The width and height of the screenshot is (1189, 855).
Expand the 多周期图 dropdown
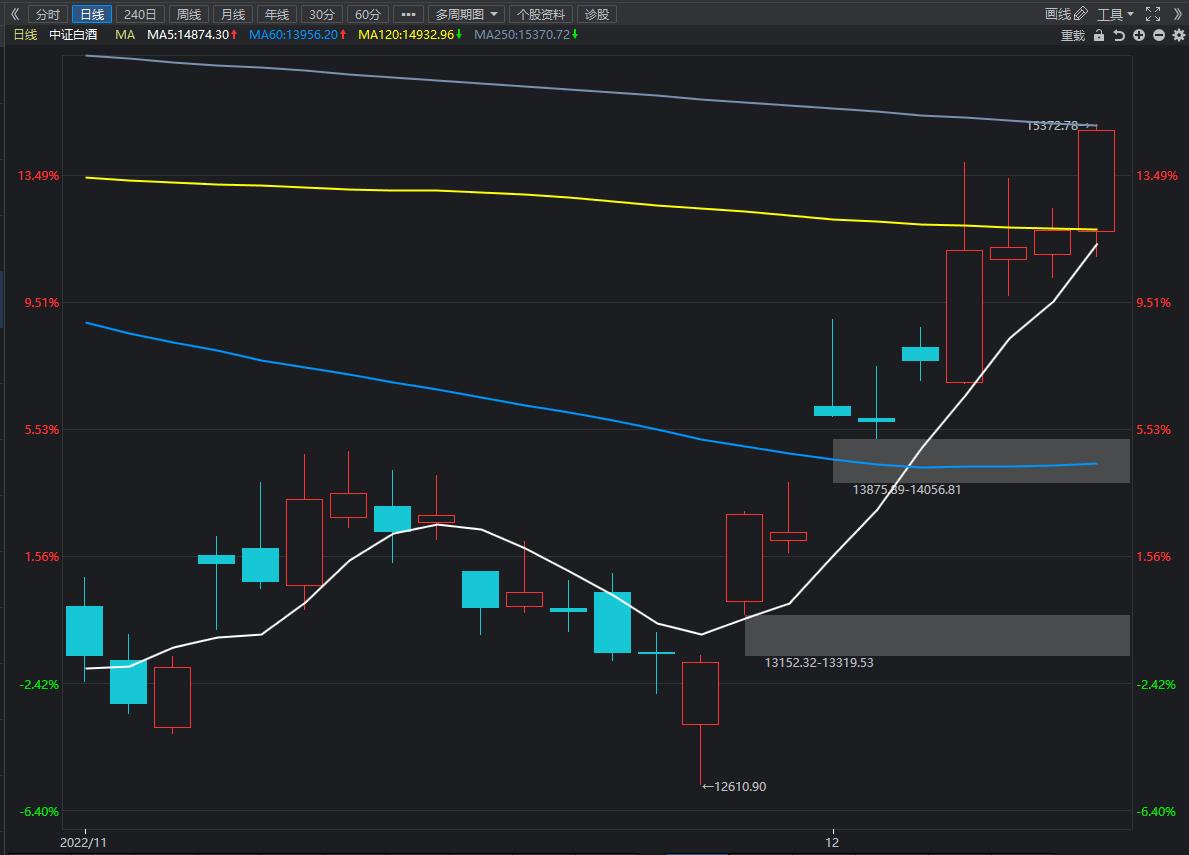click(466, 14)
